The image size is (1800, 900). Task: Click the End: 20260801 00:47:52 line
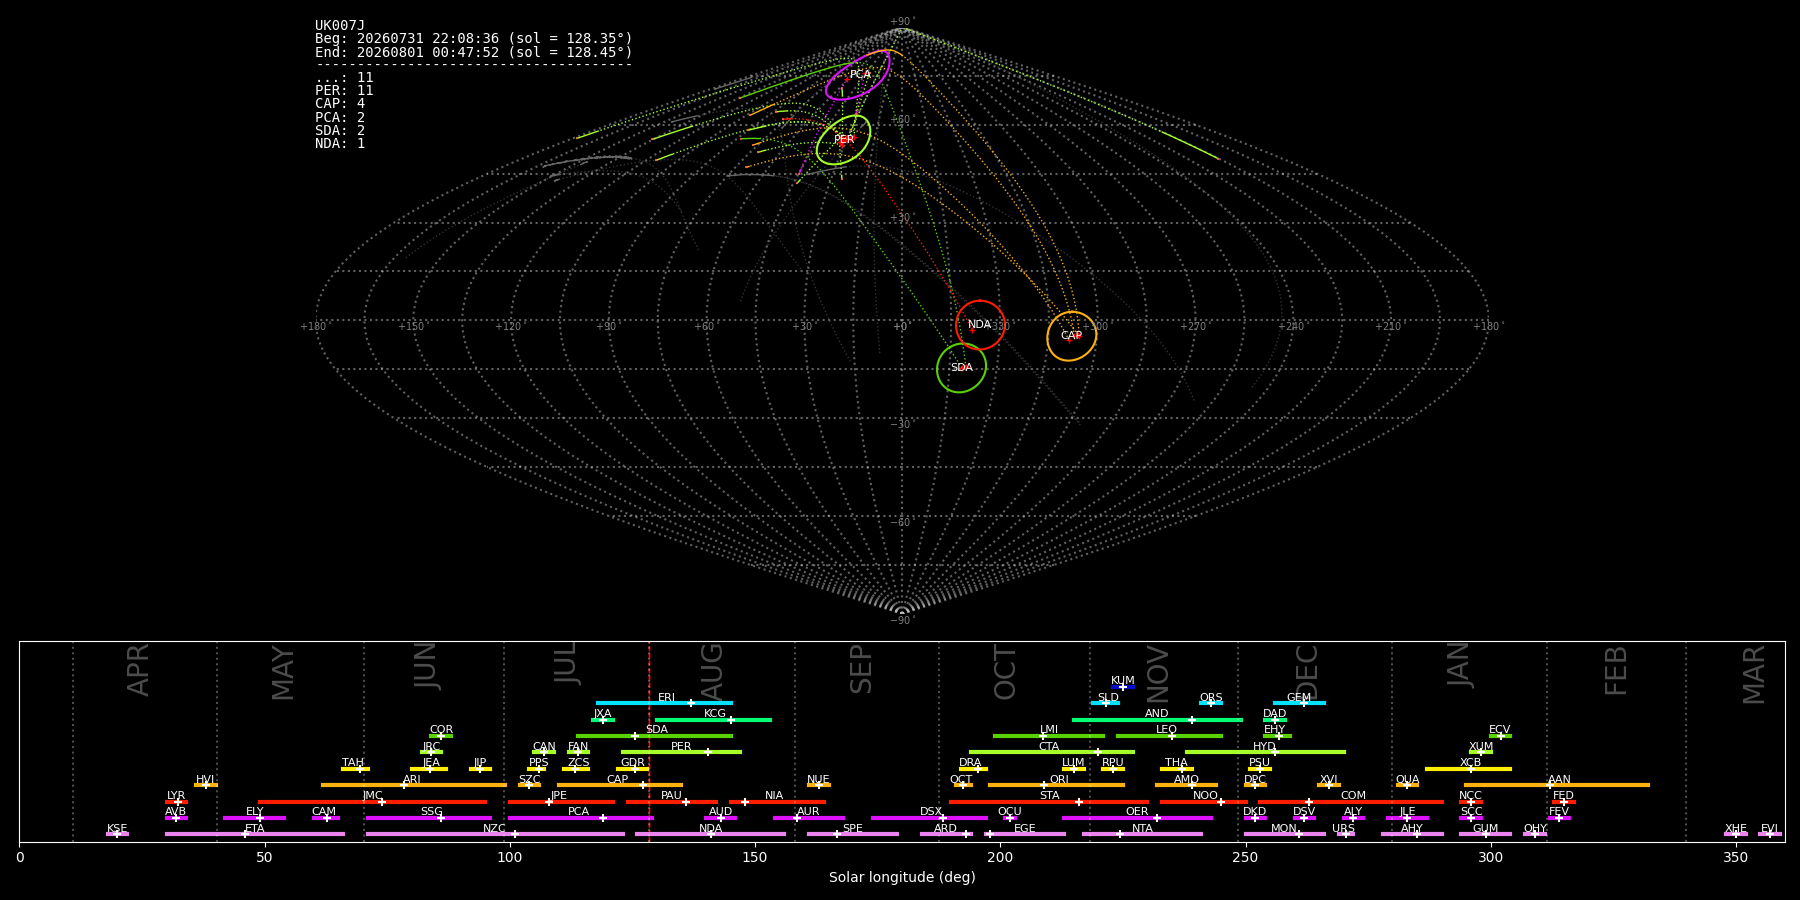pos(474,52)
